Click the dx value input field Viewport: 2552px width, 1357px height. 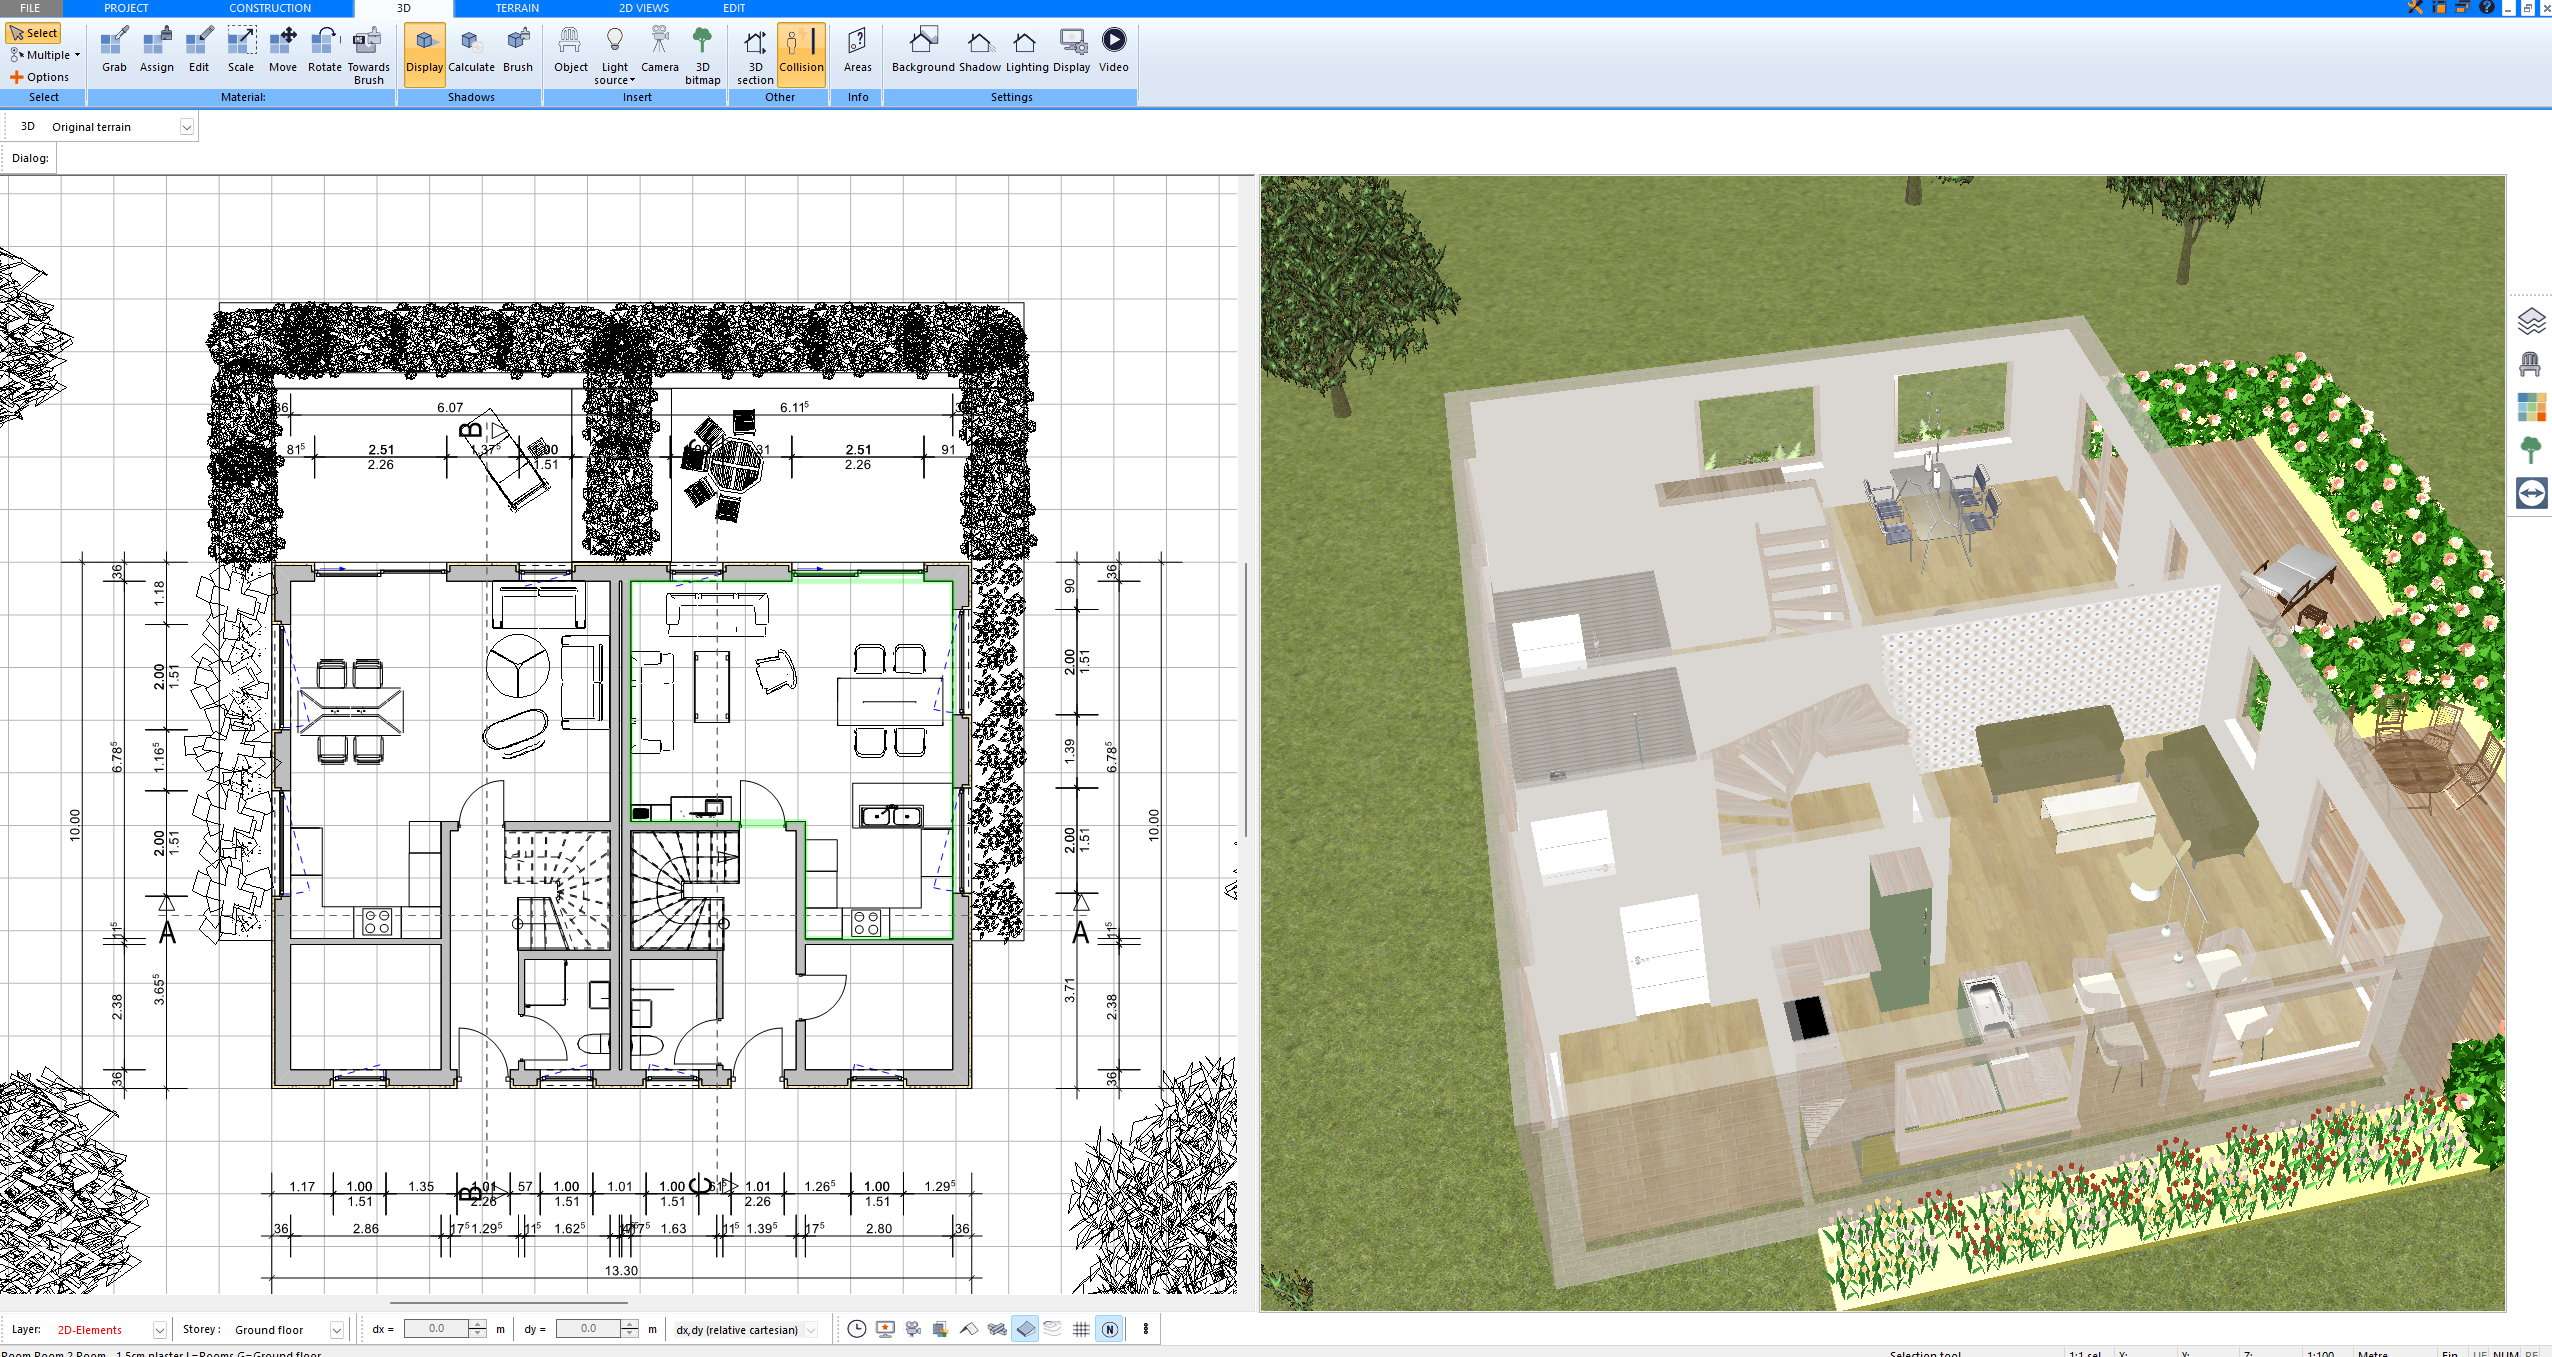click(x=437, y=1329)
